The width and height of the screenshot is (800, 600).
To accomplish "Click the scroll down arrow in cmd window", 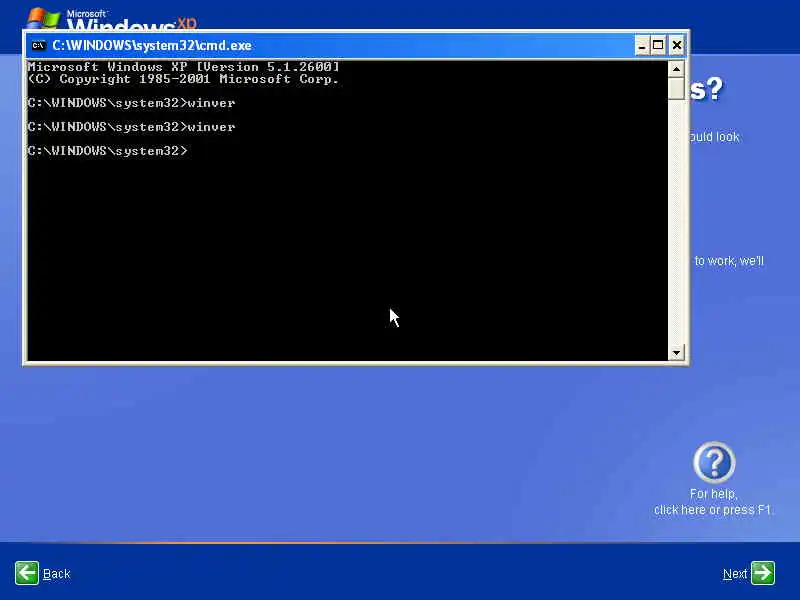I will (x=676, y=353).
